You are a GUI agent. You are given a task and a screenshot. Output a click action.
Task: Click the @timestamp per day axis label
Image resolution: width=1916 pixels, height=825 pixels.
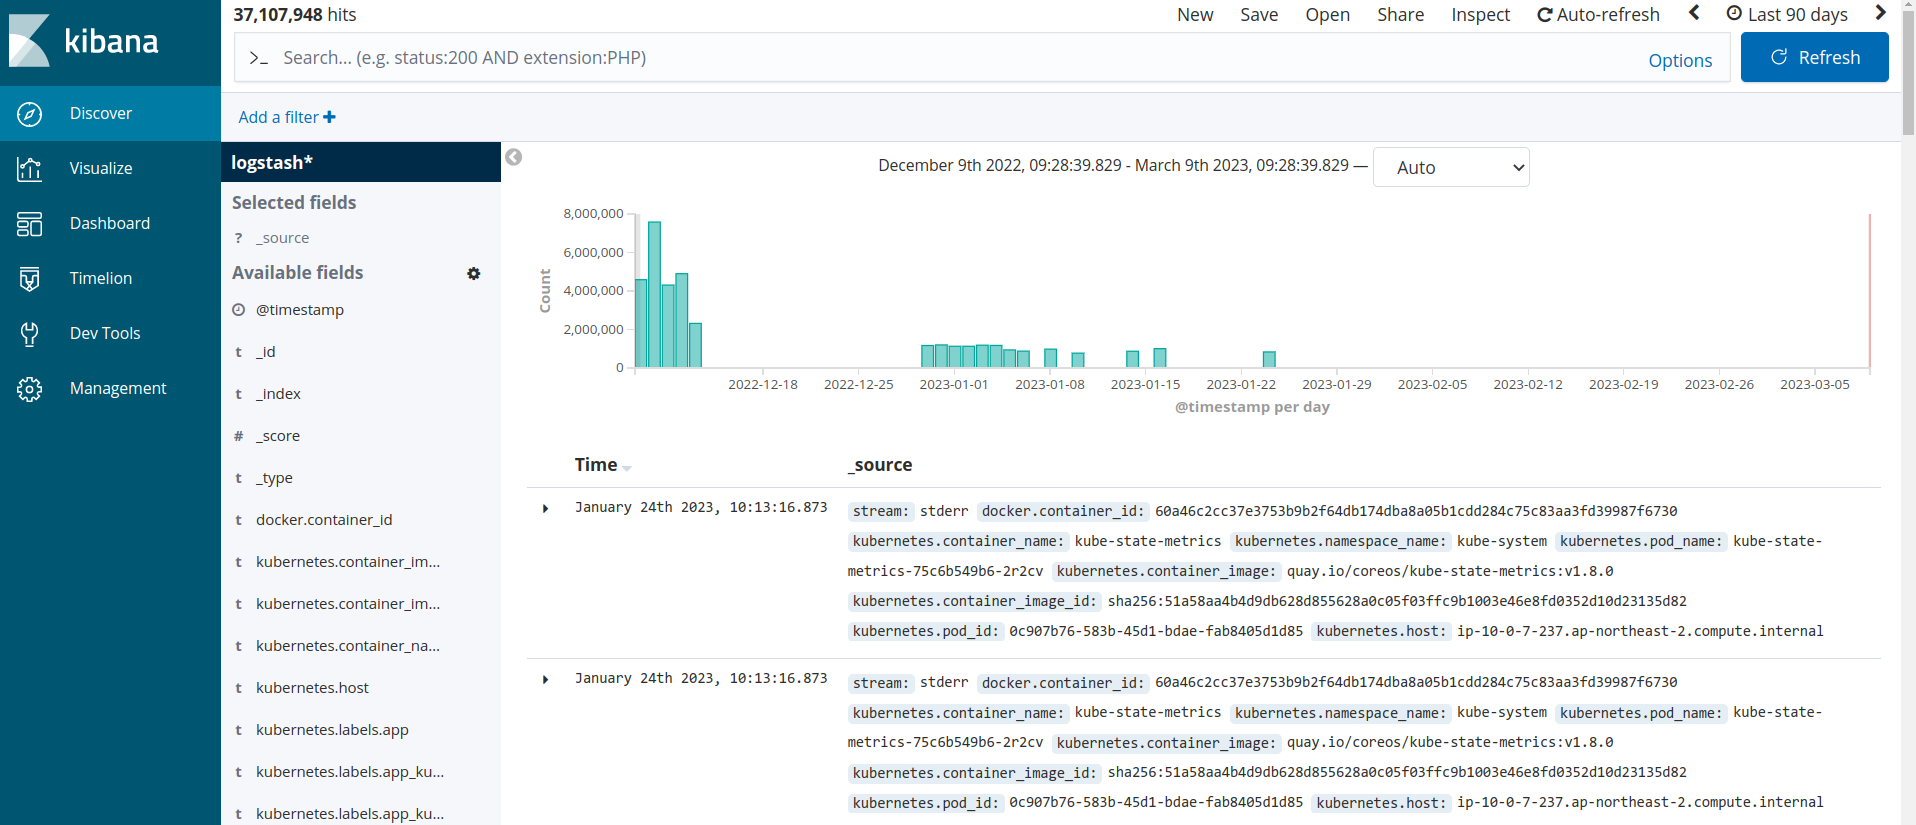pyautogui.click(x=1252, y=407)
